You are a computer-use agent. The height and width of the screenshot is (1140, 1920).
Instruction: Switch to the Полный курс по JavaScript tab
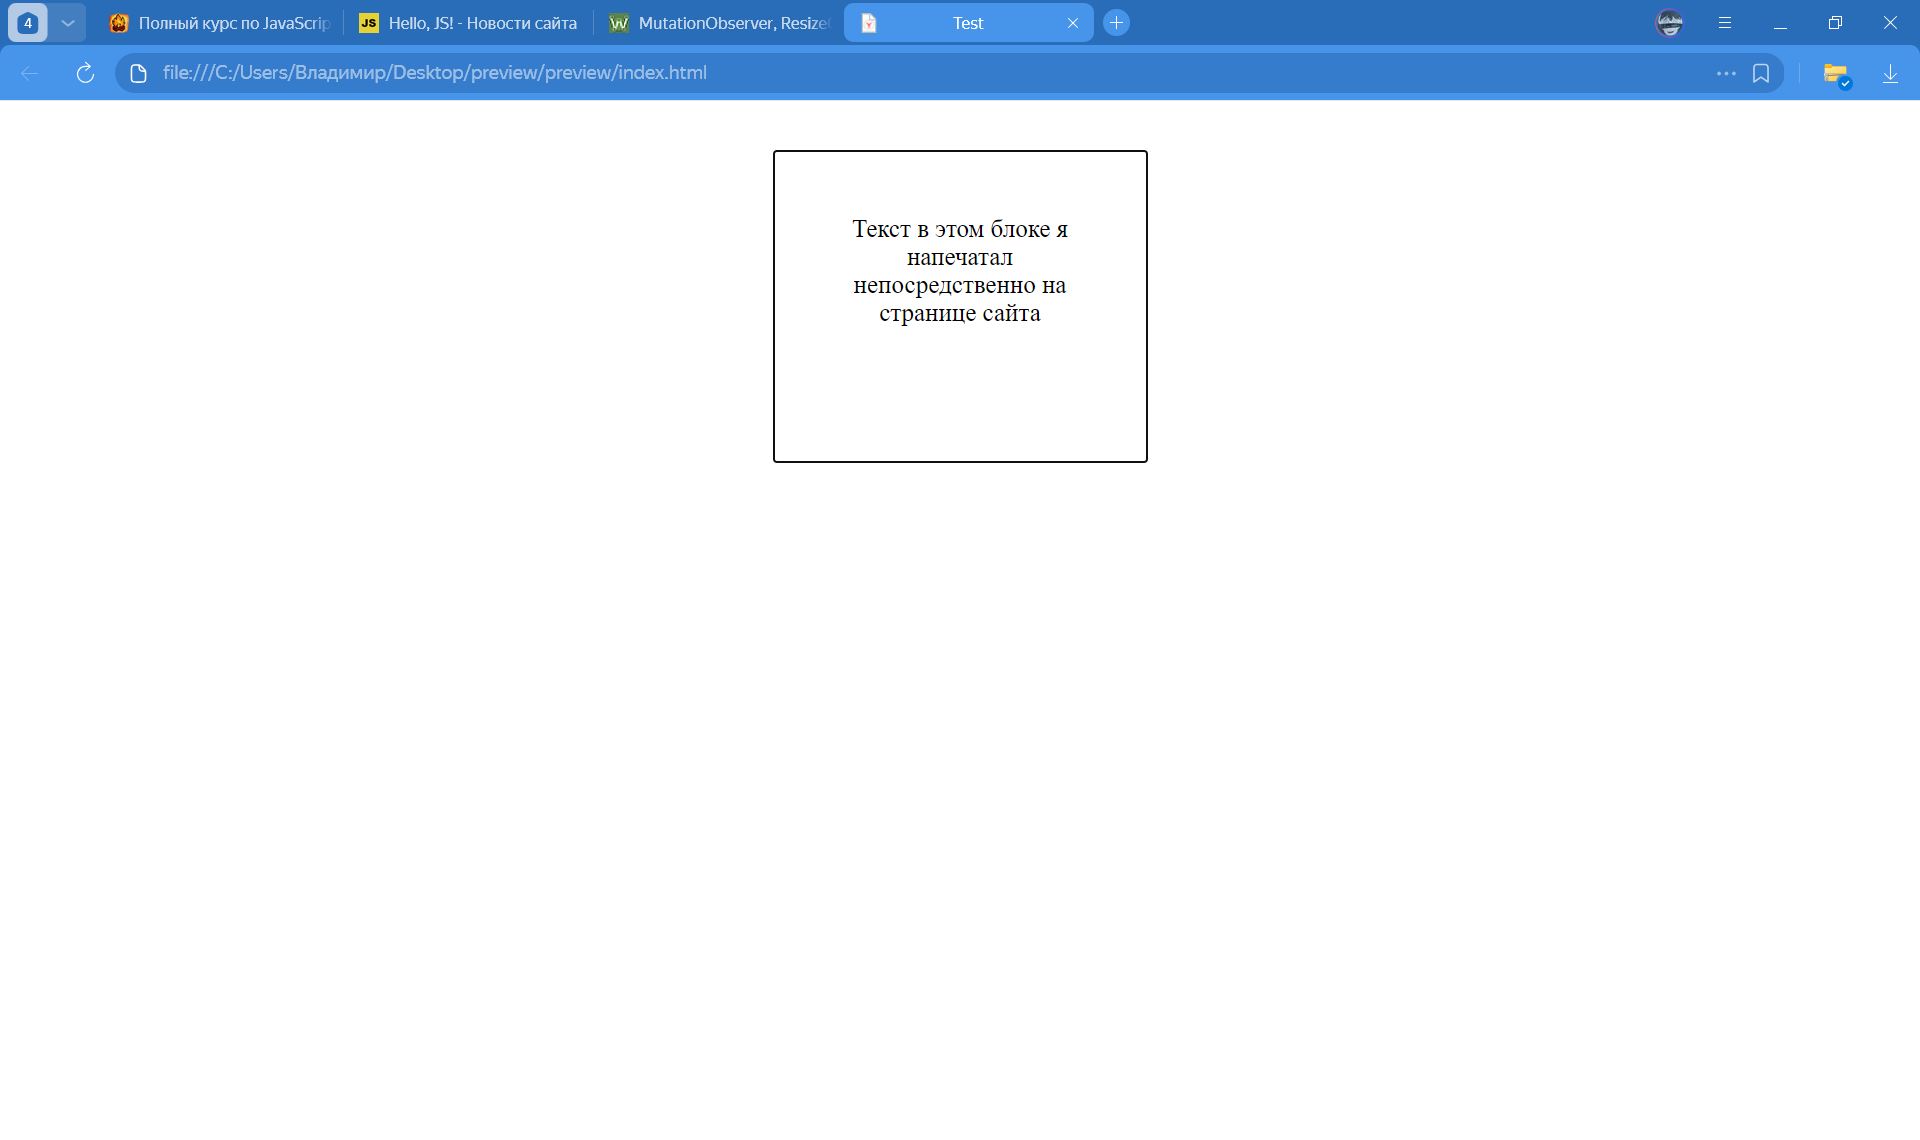220,23
